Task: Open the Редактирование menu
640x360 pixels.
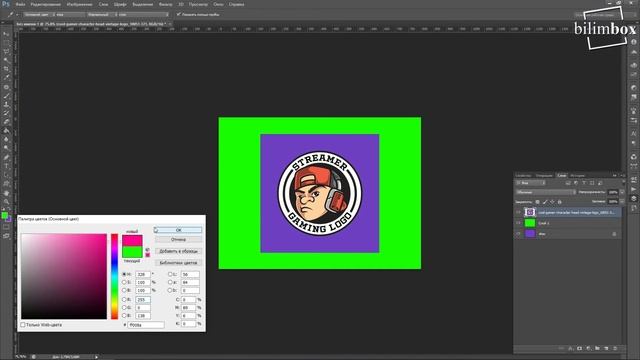Action: [x=46, y=4]
